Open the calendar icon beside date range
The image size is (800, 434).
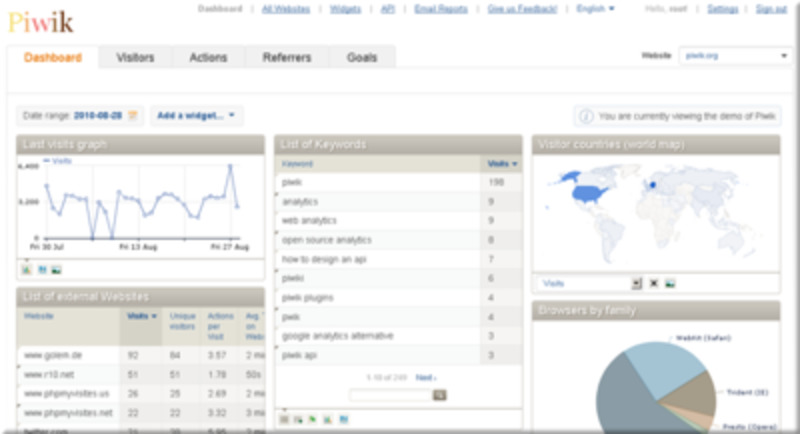tap(133, 116)
